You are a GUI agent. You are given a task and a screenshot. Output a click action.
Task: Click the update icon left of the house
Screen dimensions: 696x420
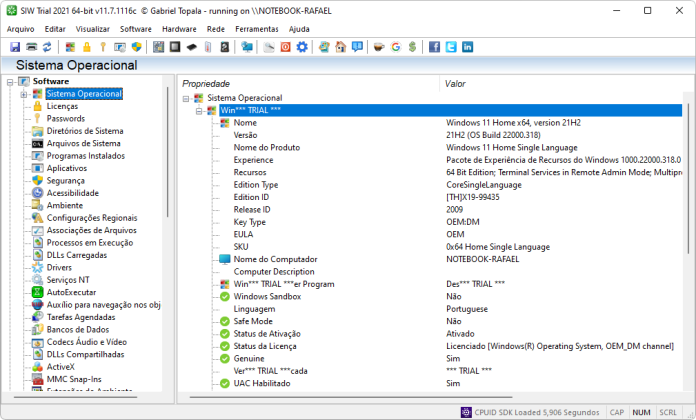[x=324, y=47]
